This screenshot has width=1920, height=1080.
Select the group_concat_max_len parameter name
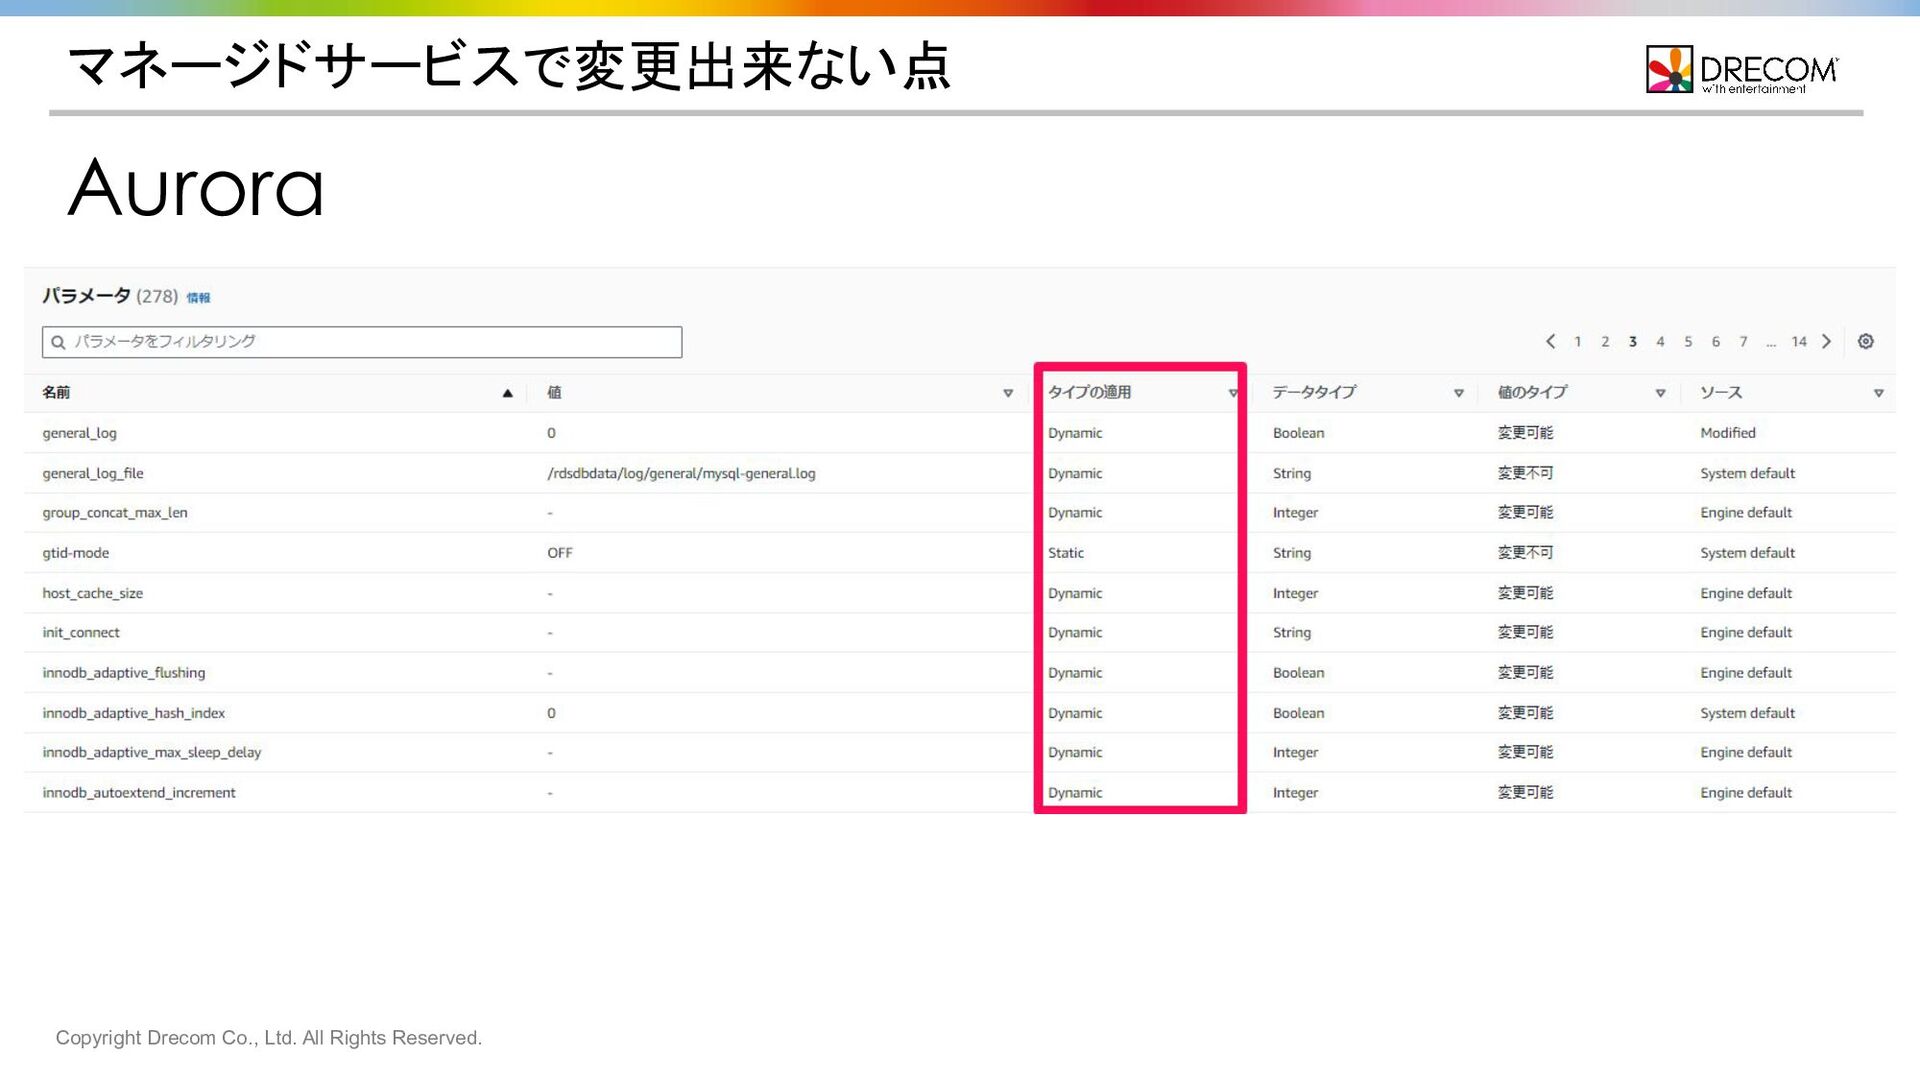point(115,513)
